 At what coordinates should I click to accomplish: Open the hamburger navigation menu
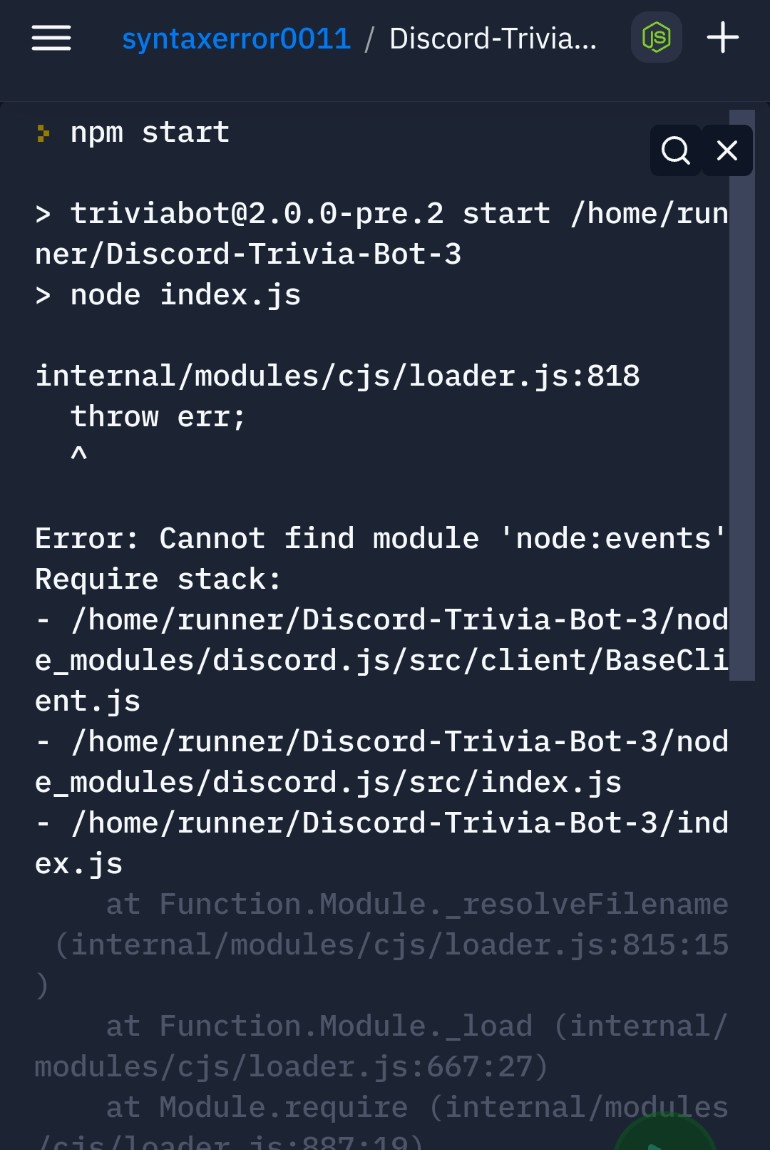click(50, 38)
